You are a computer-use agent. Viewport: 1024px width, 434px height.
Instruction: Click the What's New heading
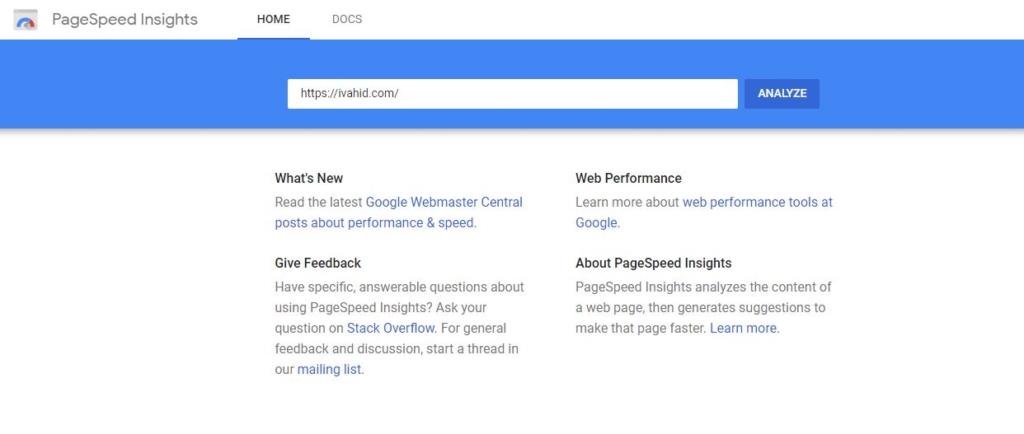point(309,178)
